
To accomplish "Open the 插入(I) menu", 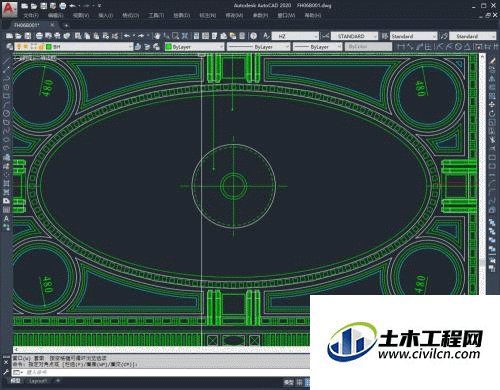I will point(106,15).
